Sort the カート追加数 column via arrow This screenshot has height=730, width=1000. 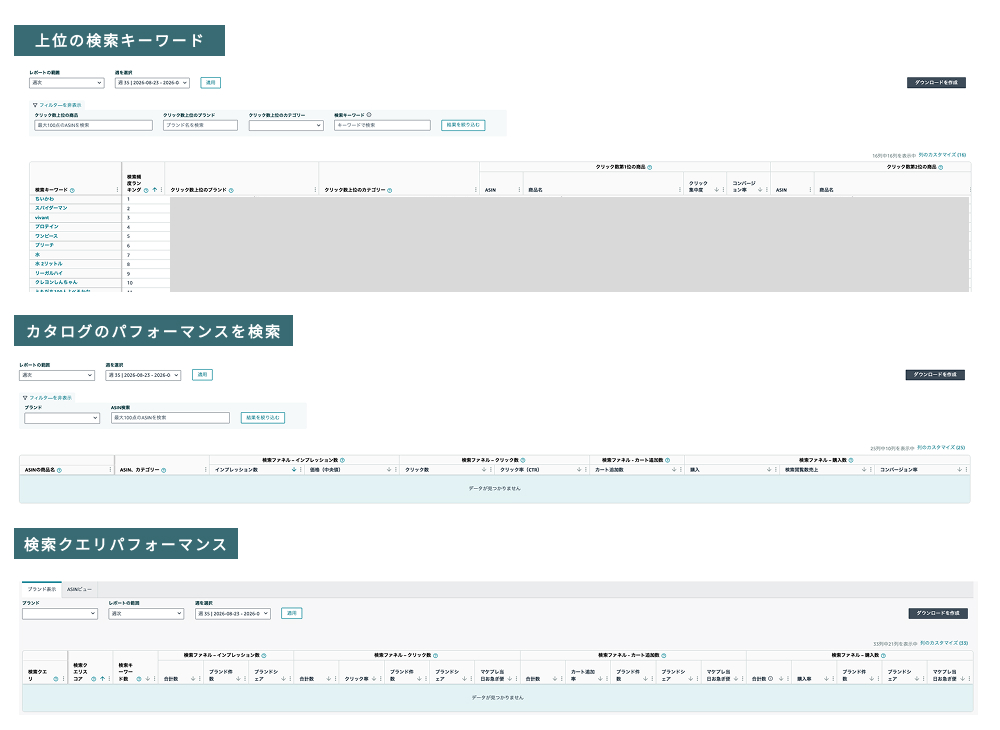click(674, 470)
